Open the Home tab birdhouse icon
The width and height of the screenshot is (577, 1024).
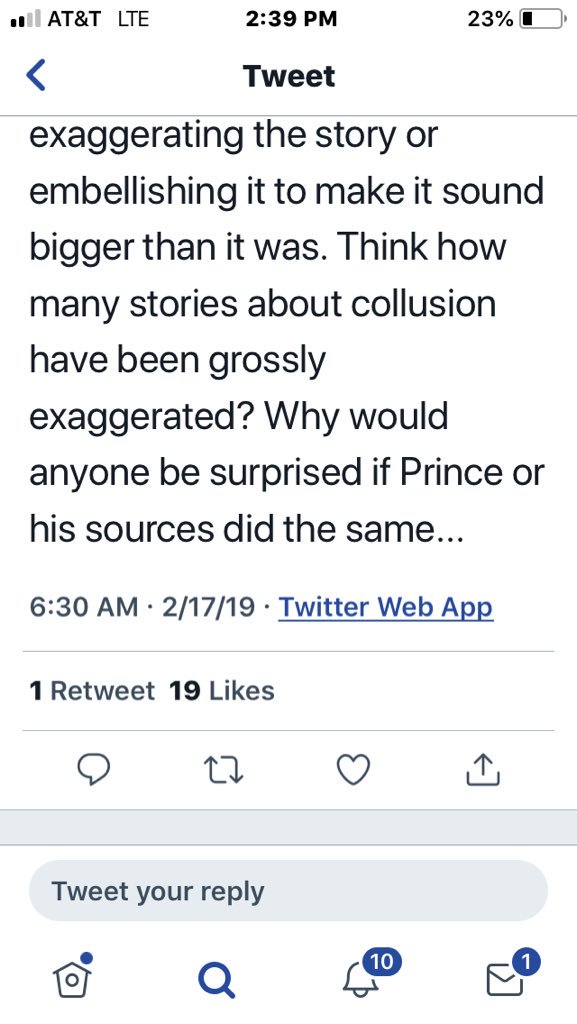click(72, 976)
